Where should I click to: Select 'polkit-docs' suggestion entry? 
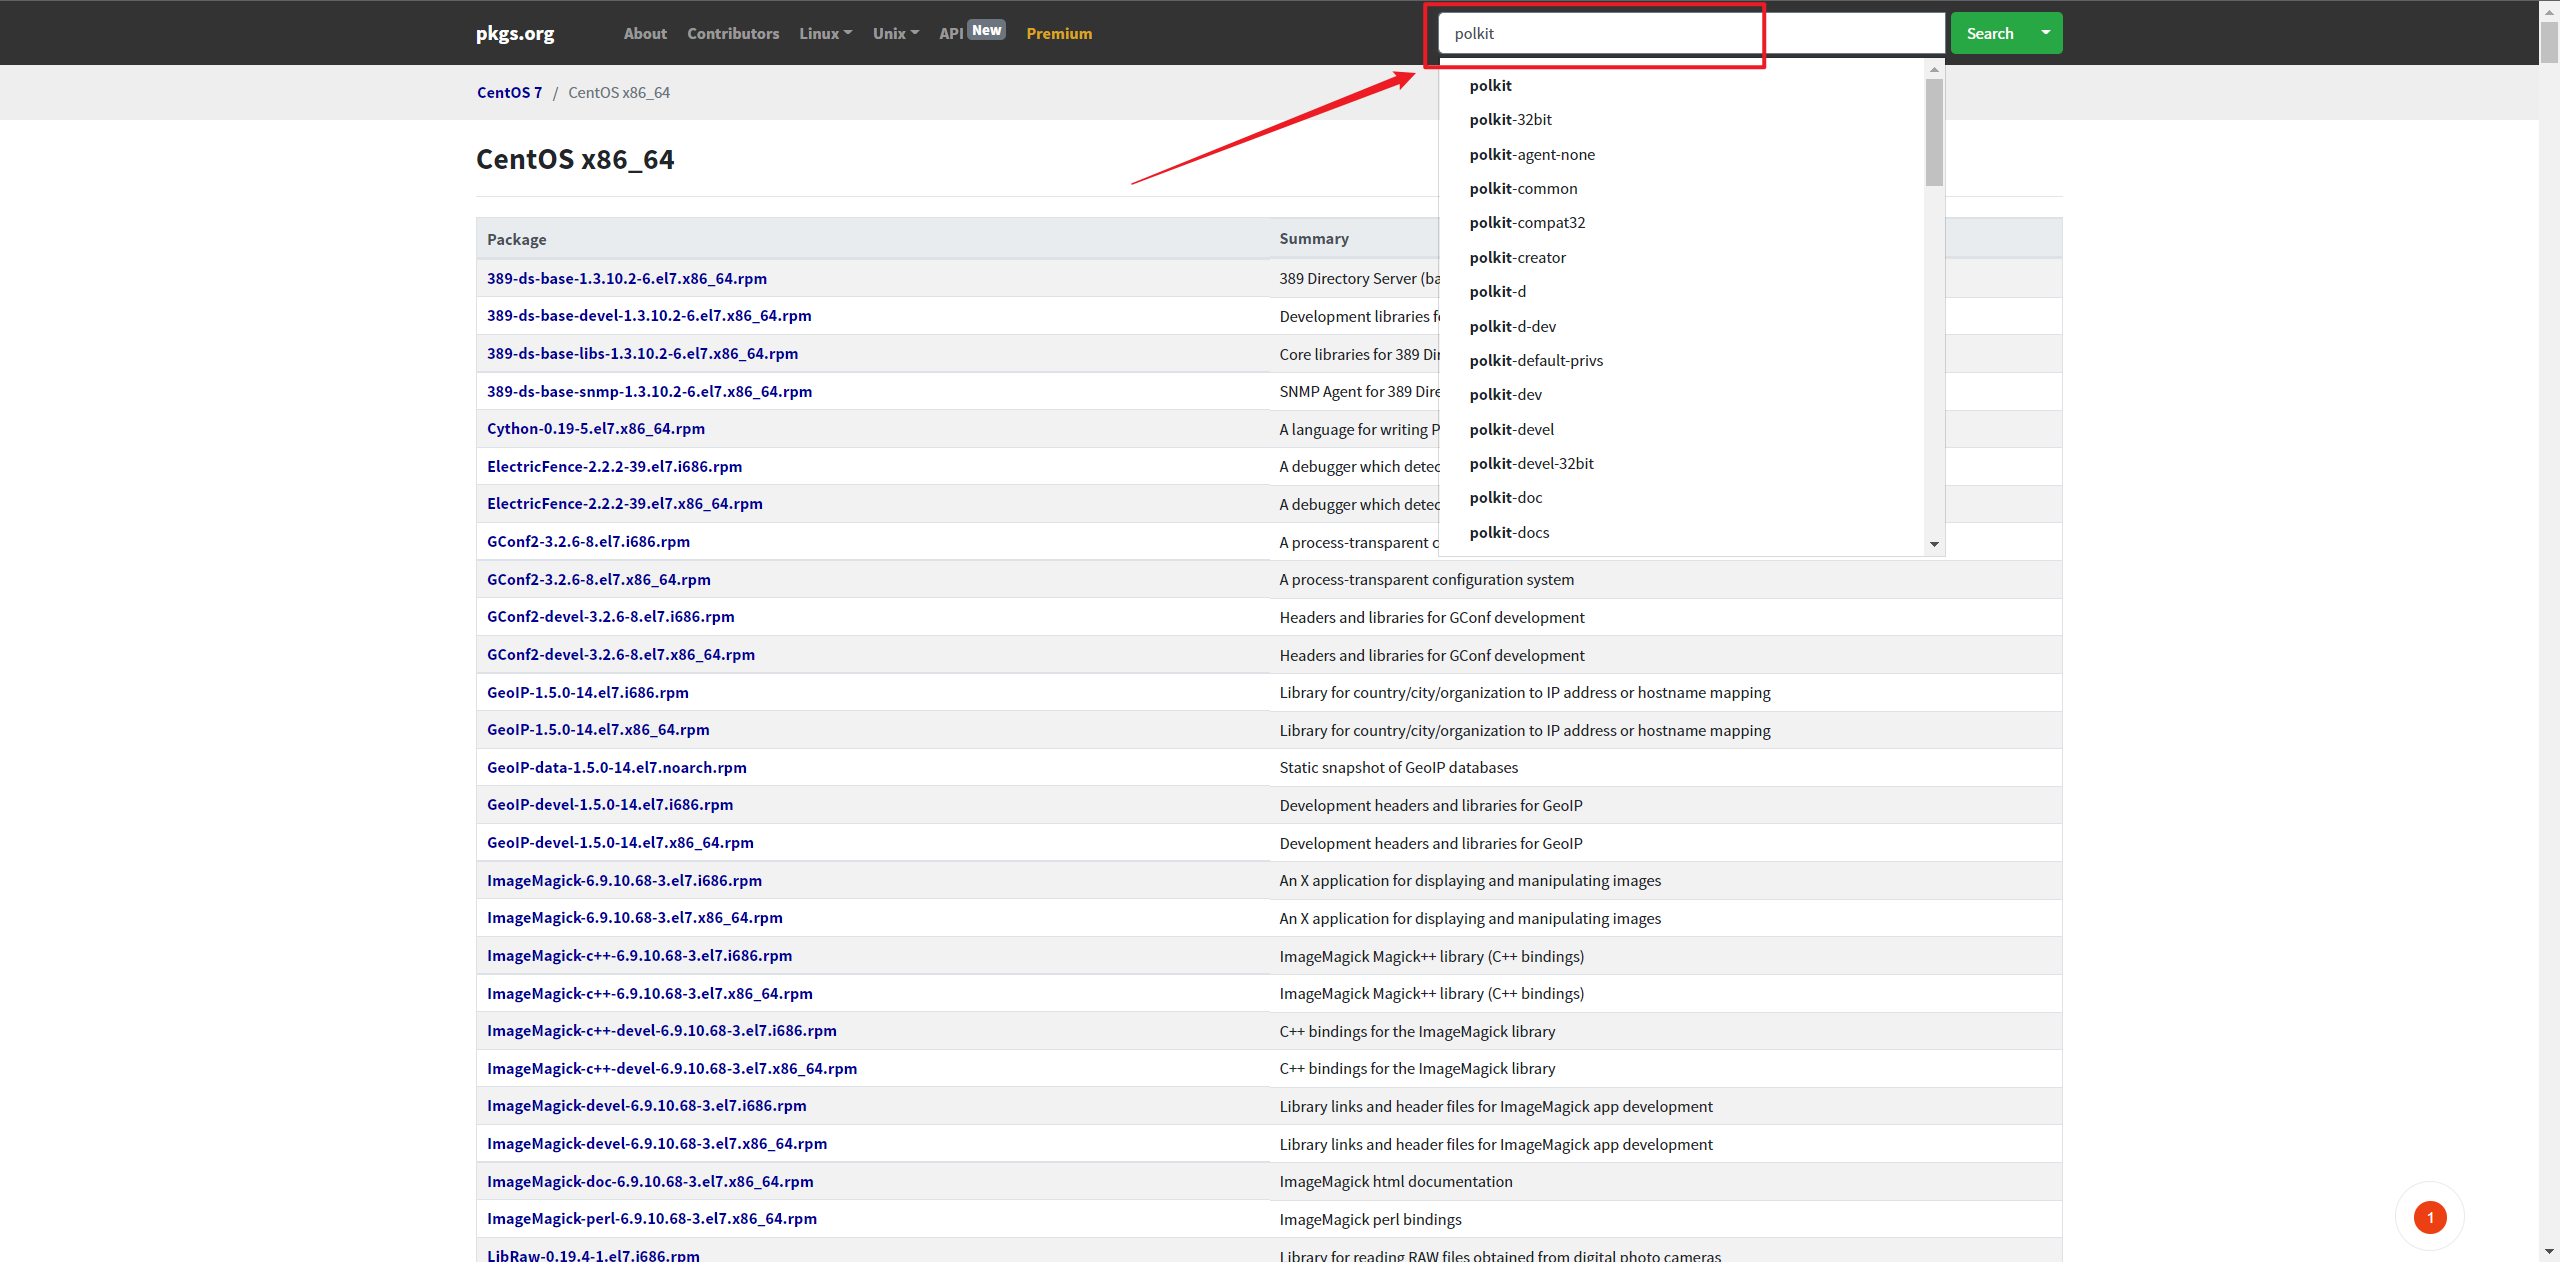click(1510, 532)
